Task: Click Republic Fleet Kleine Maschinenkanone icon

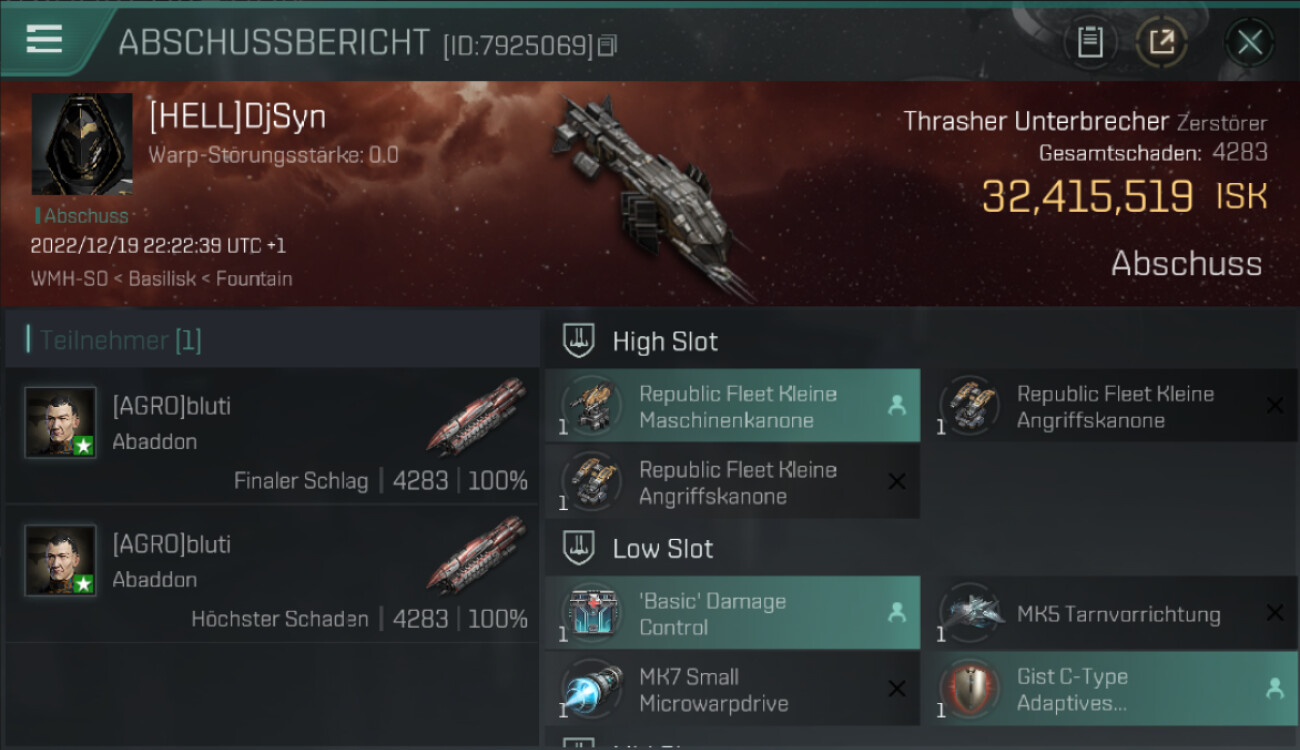Action: [591, 406]
